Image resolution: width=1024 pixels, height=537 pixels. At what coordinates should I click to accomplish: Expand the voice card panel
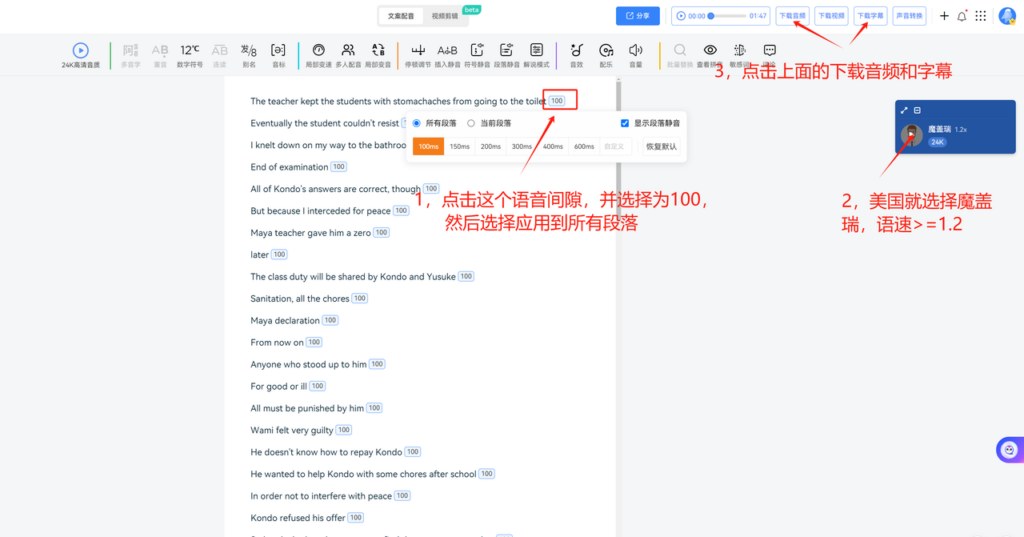[x=904, y=110]
